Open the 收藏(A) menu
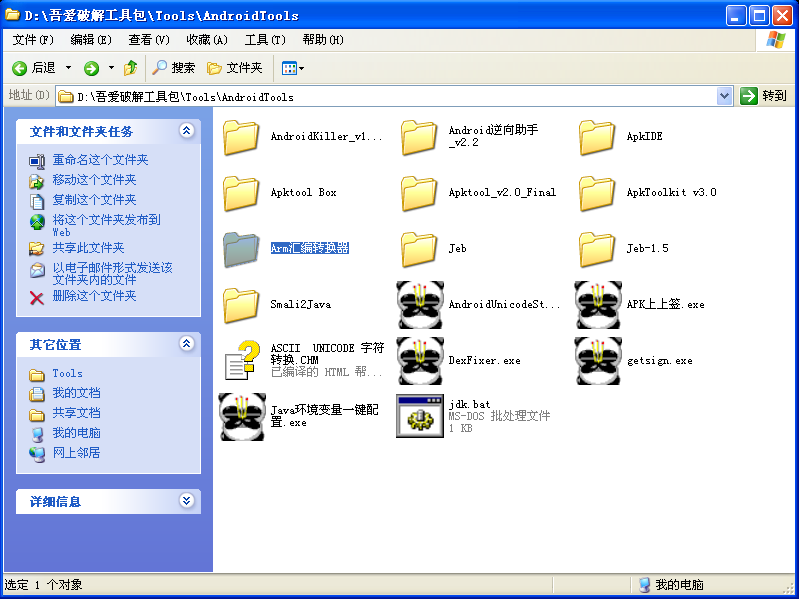Screen dimensions: 799x599 click(x=207, y=40)
